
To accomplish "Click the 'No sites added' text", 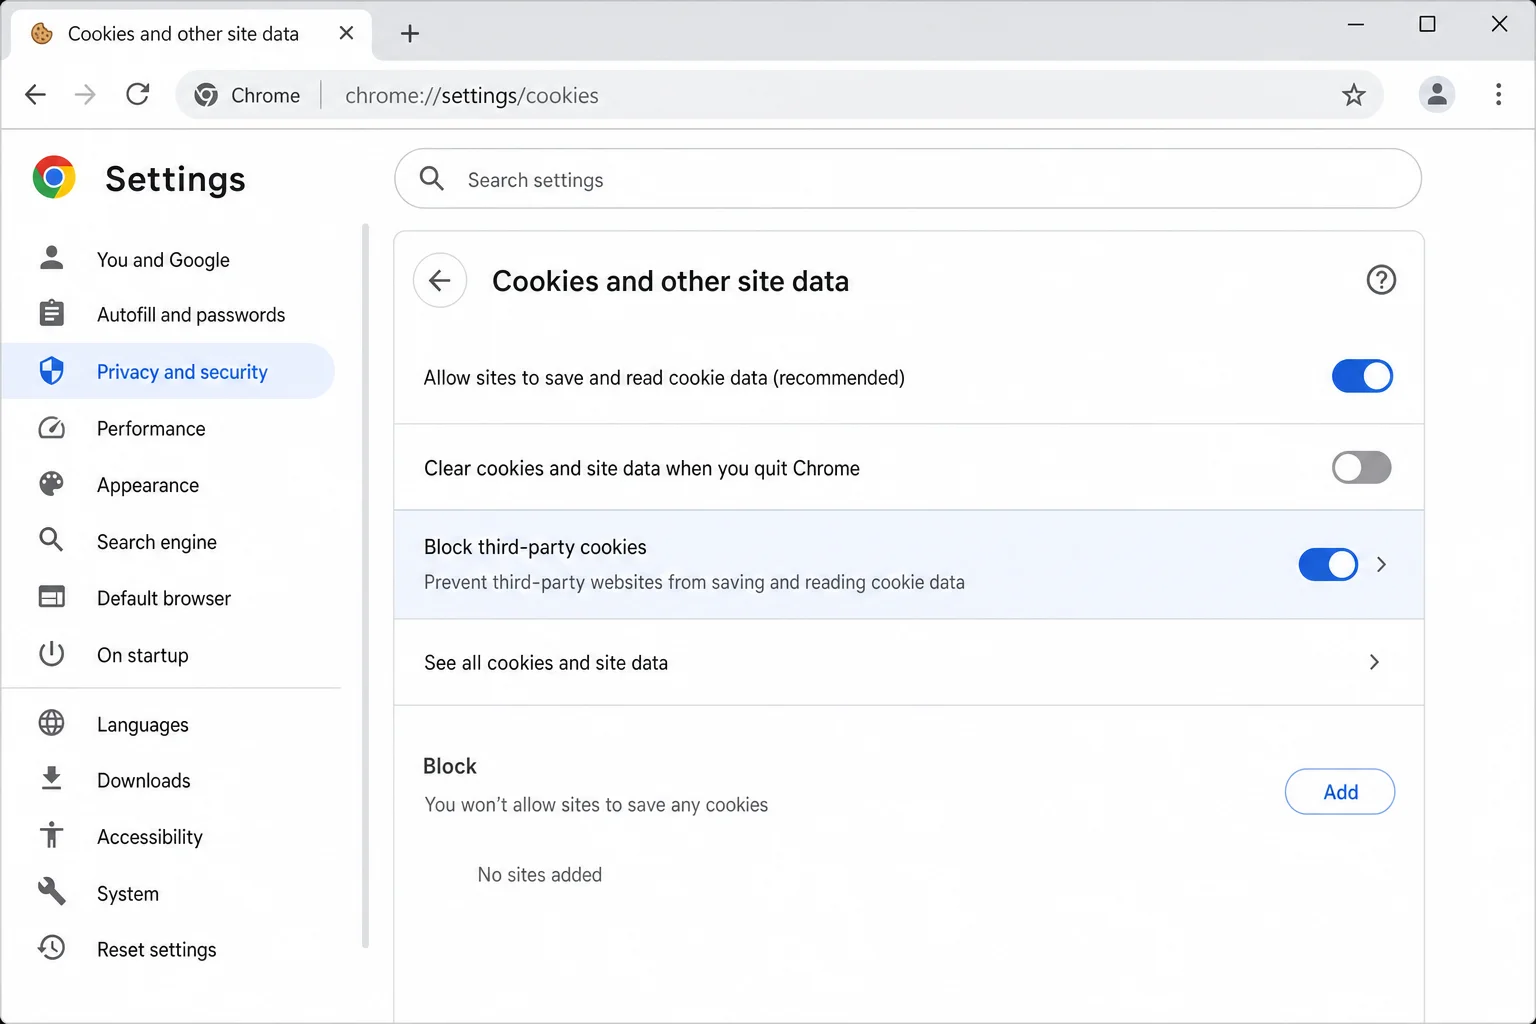I will 540,875.
